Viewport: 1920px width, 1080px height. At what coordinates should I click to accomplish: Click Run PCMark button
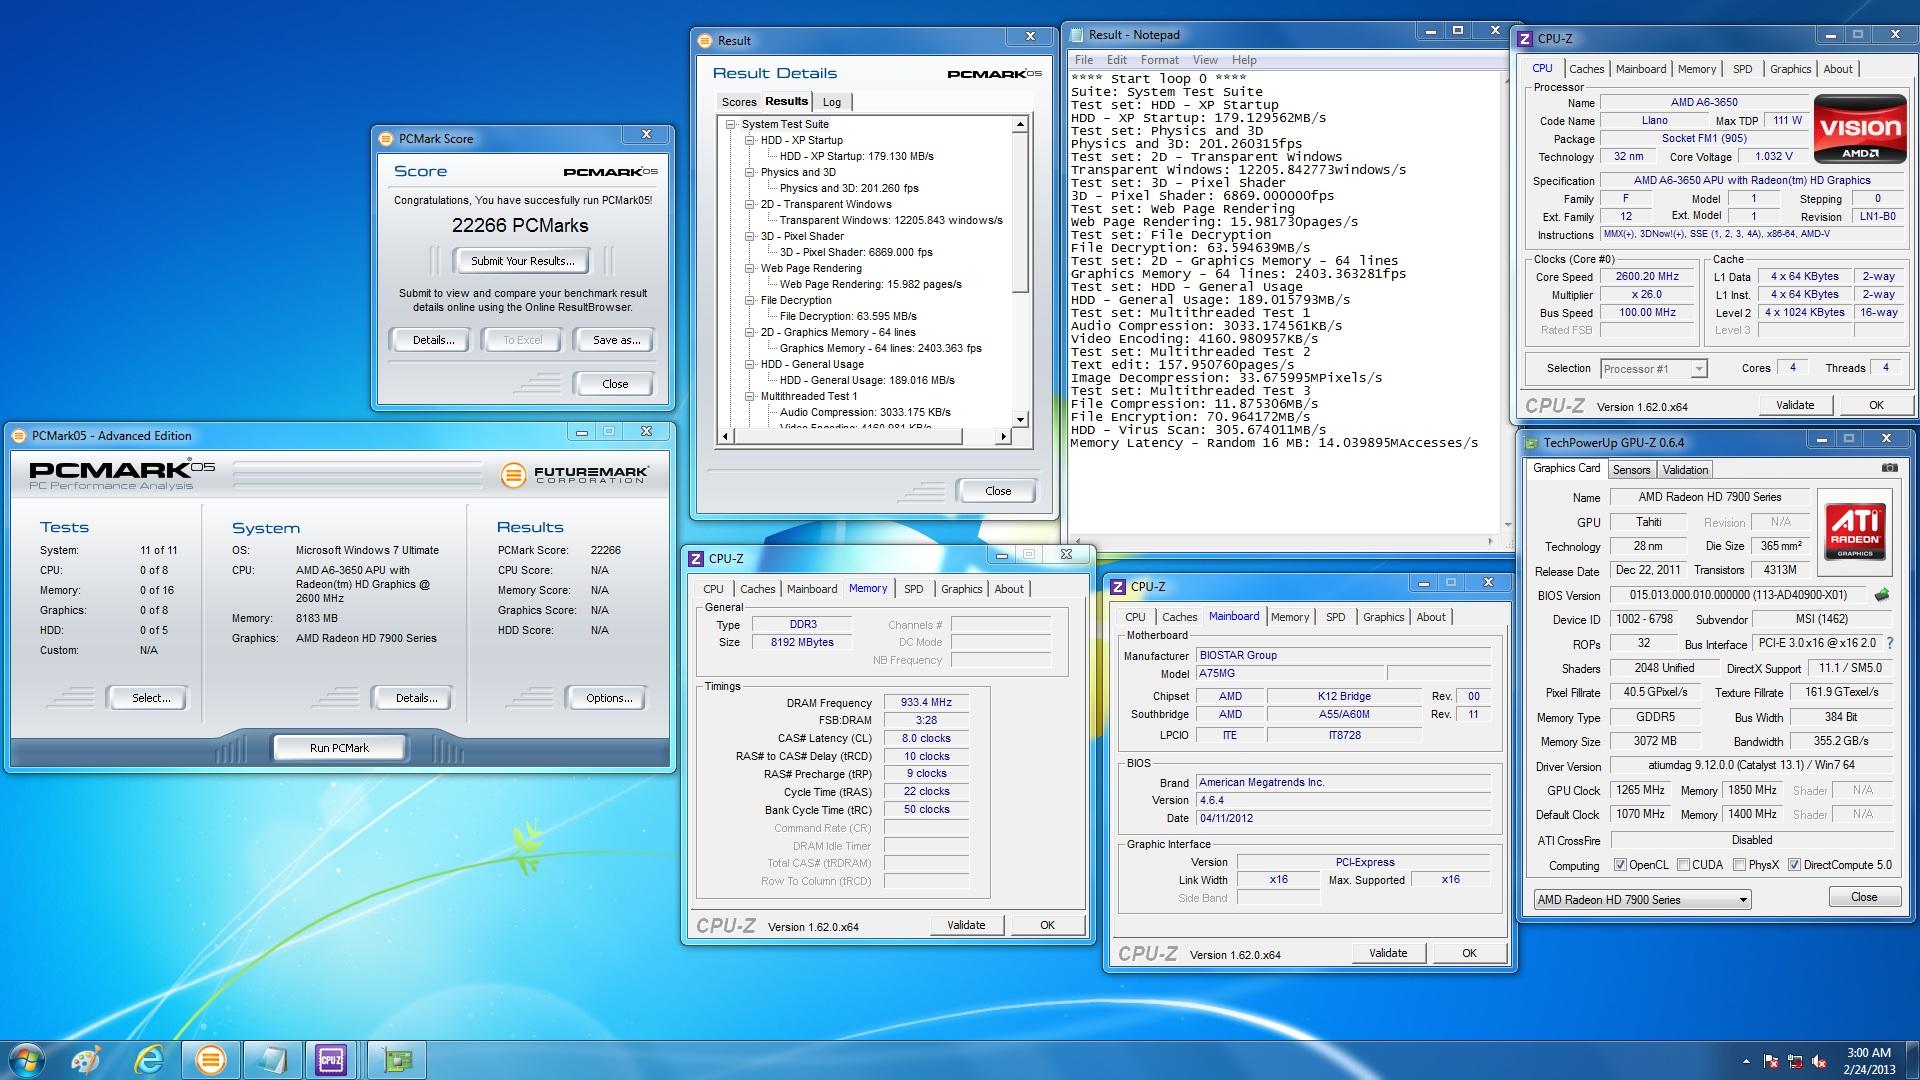[339, 748]
